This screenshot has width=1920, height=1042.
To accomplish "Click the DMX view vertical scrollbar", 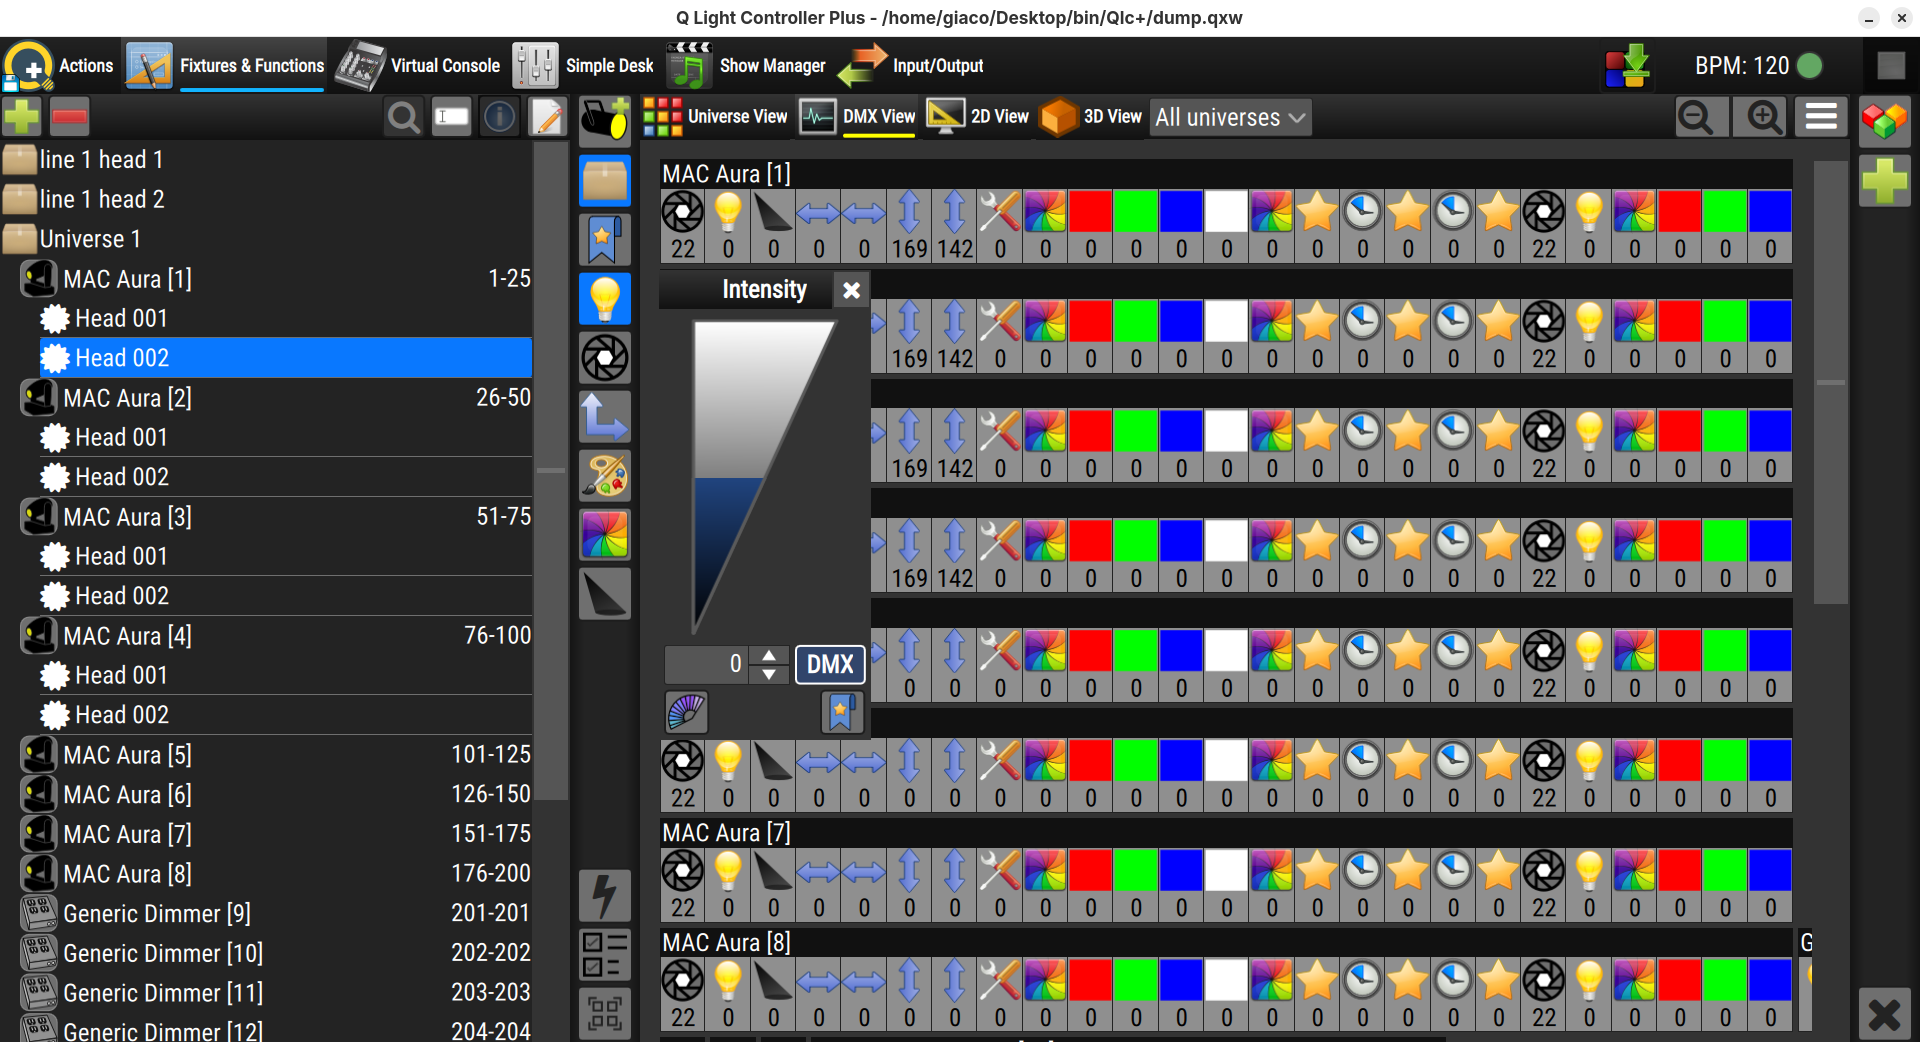I will pyautogui.click(x=1830, y=382).
